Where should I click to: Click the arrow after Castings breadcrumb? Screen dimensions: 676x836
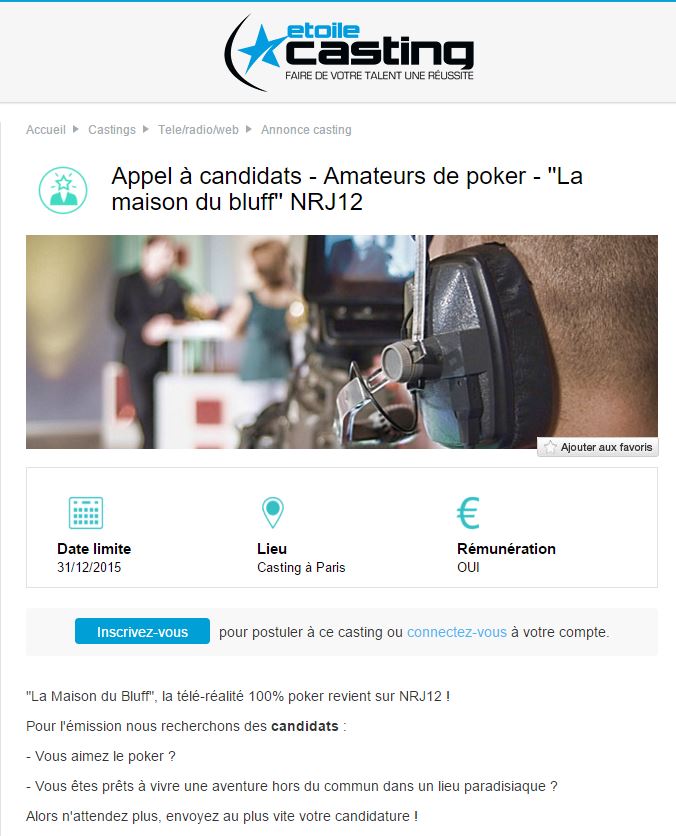coord(146,129)
